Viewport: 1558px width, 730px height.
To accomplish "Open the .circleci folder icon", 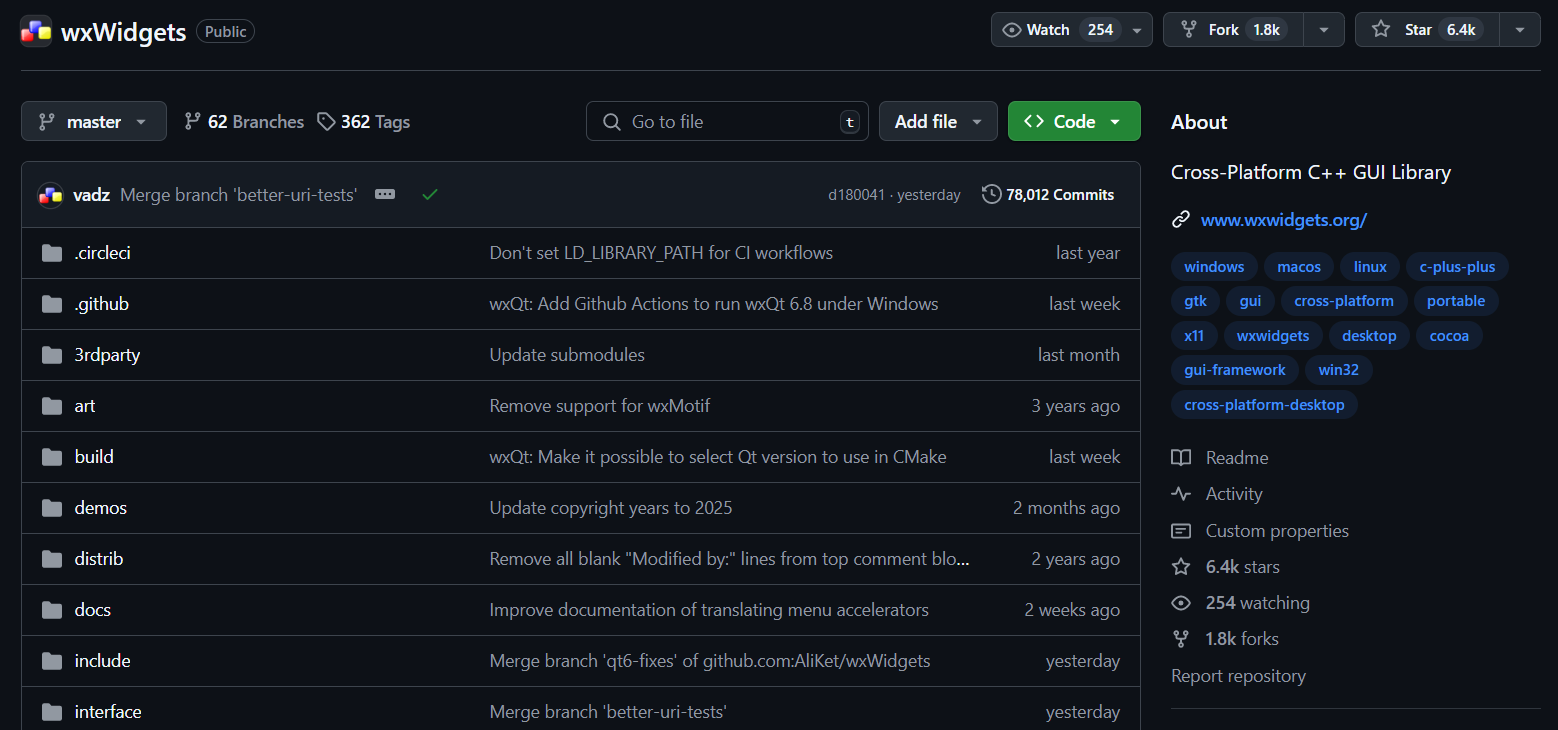I will click(x=52, y=253).
